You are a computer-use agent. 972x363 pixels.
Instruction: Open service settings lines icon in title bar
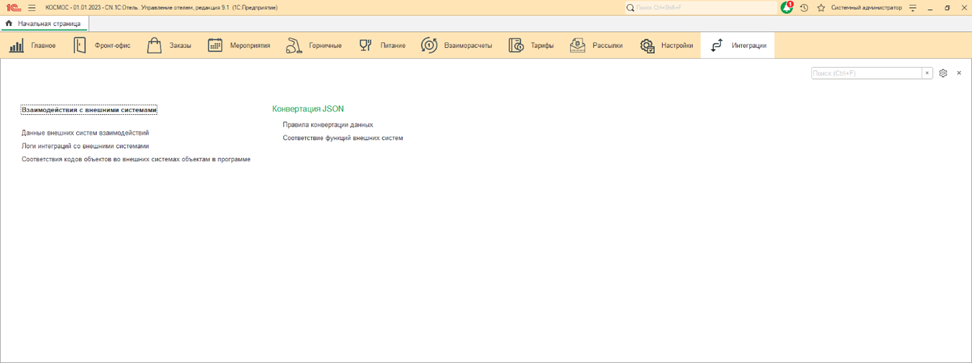(x=912, y=8)
